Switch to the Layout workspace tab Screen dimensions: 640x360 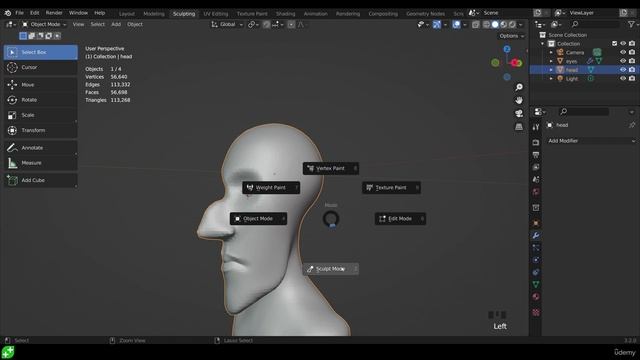coord(127,14)
